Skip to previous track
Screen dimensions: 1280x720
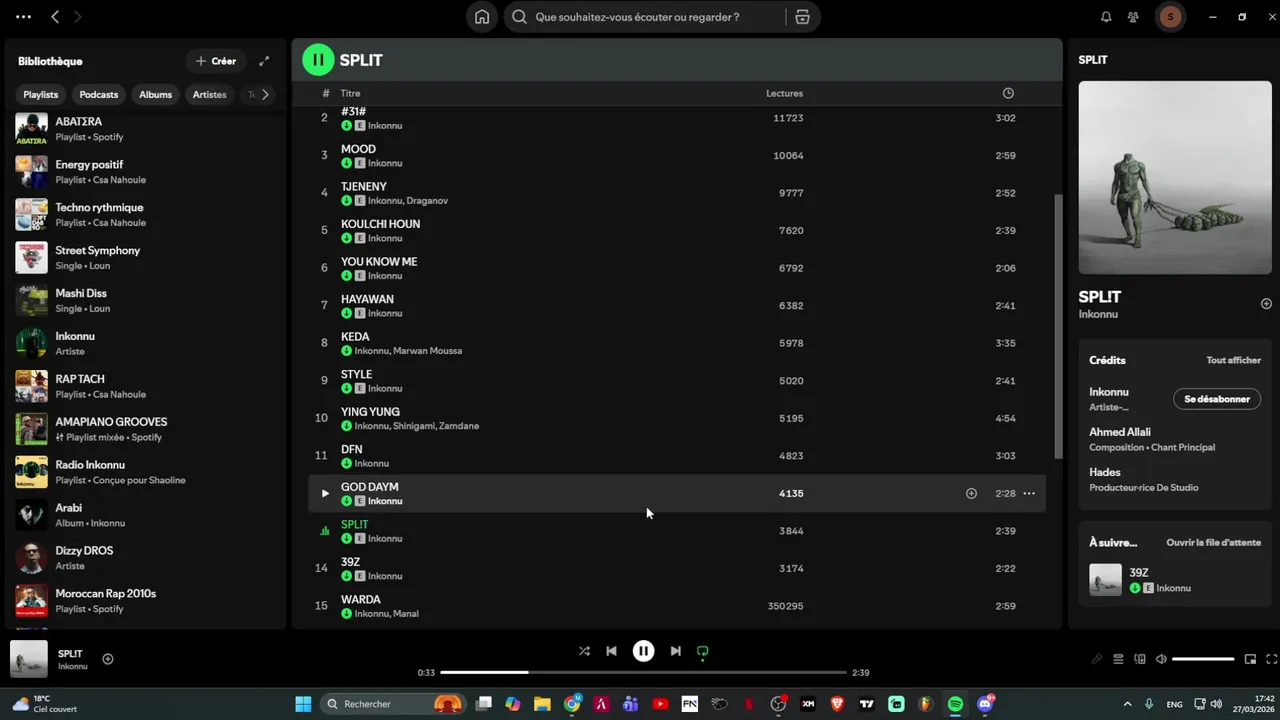pos(611,651)
